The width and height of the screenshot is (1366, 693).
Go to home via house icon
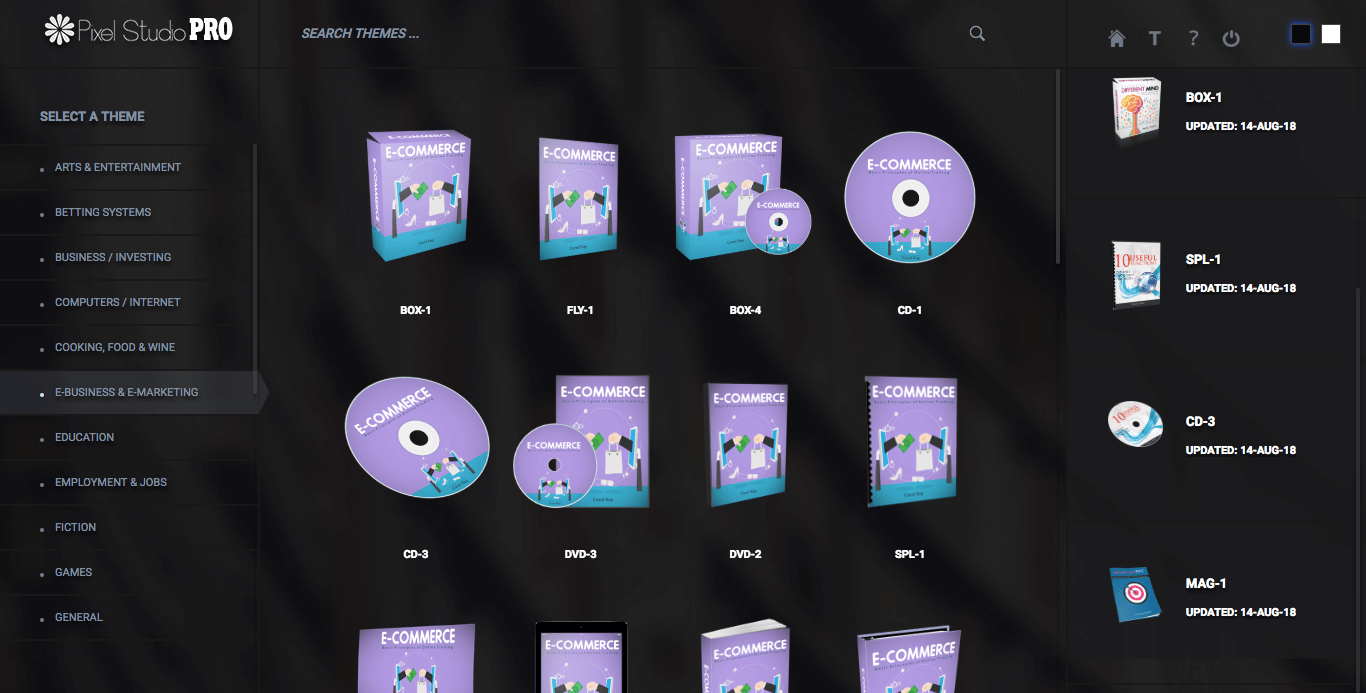pos(1117,38)
